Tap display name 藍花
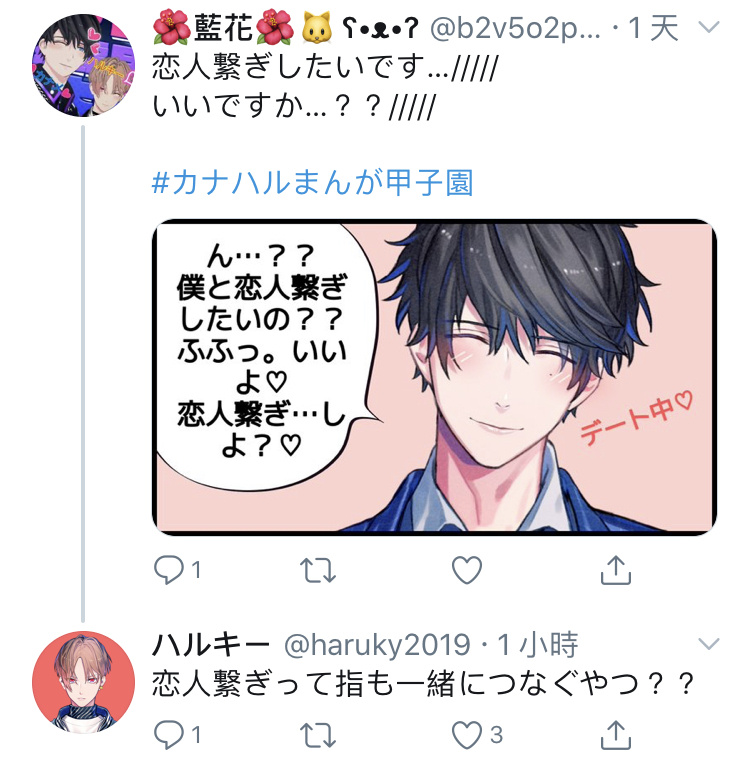This screenshot has width=750, height=765. coord(223,27)
